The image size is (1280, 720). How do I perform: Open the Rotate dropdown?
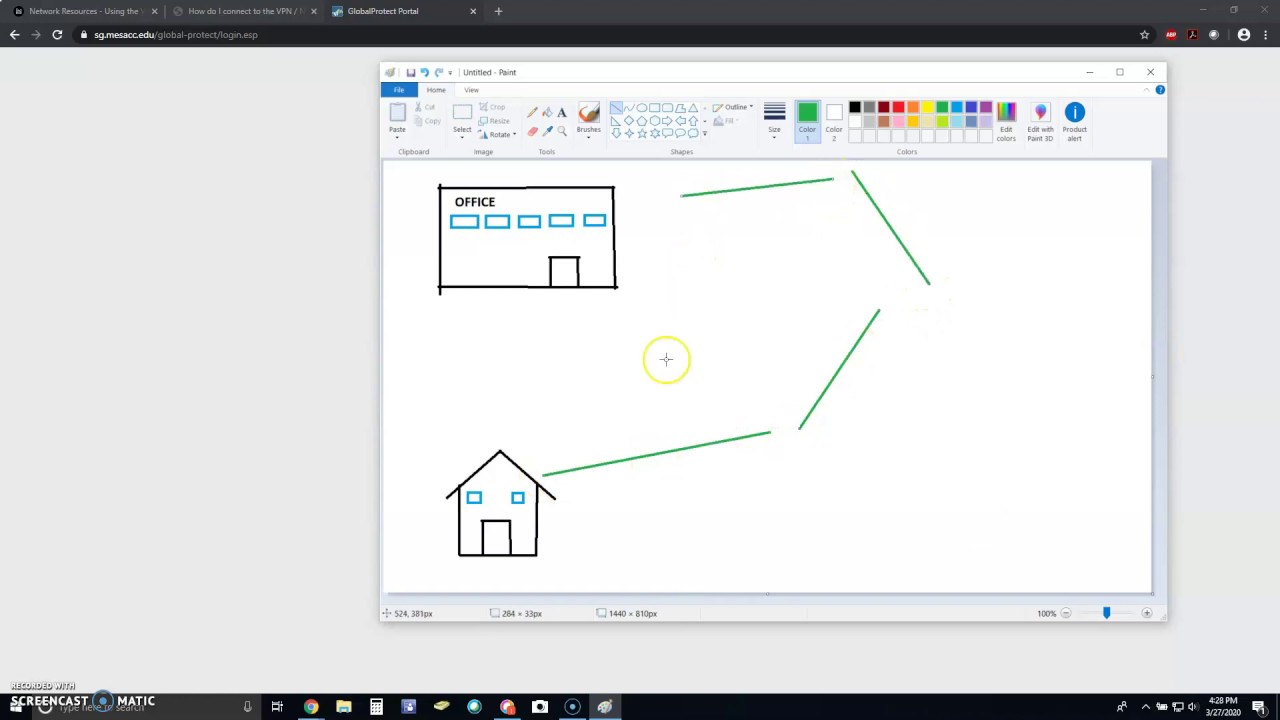point(497,134)
